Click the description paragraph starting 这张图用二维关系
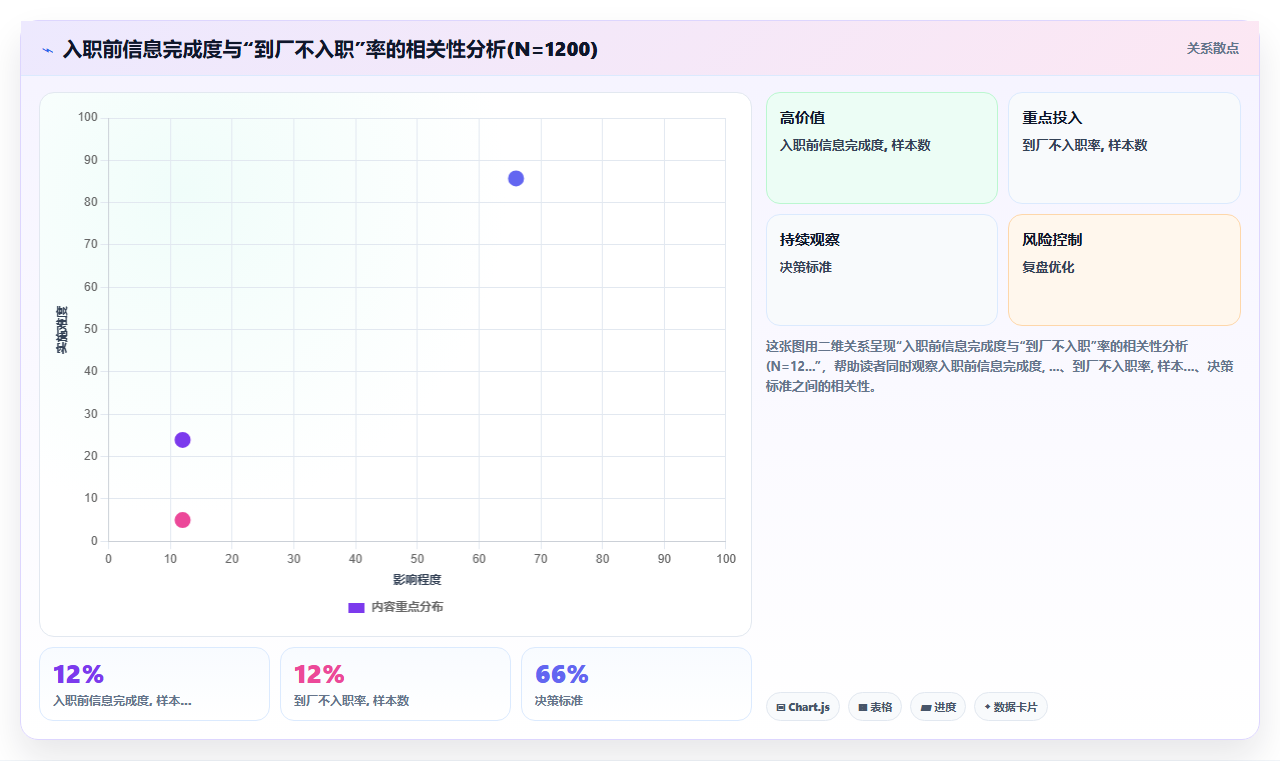Screen dimensions: 1280x761 tap(1000, 366)
